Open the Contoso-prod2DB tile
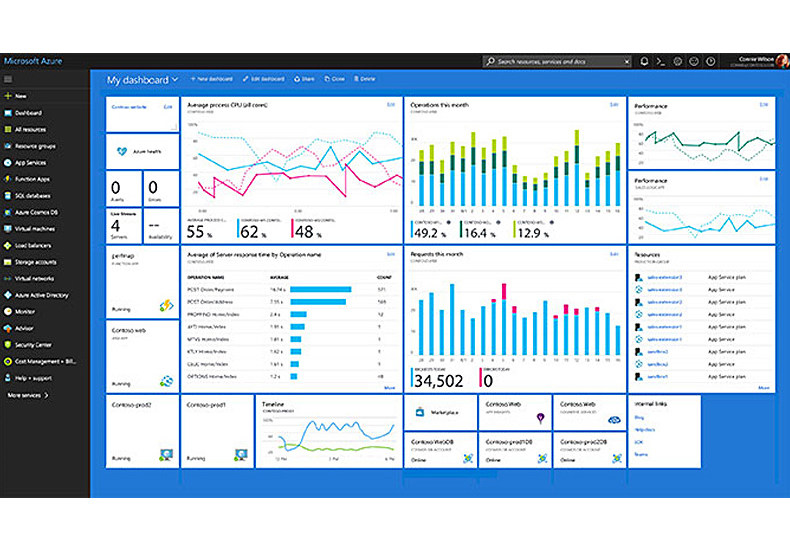The height and width of the screenshot is (534, 790). tap(589, 450)
